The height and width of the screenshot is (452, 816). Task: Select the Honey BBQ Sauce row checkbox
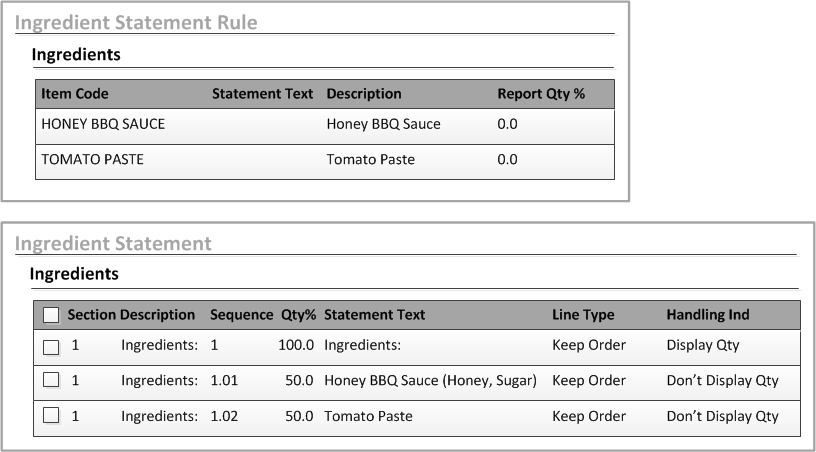(51, 381)
